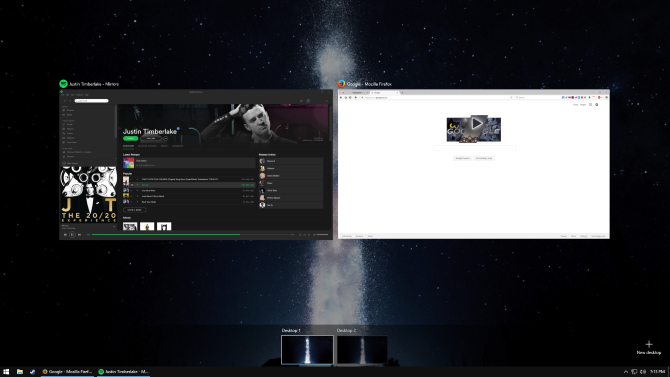This screenshot has height=377, width=670.
Task: Click I'm Feeling Lucky in Firefox
Action: [x=484, y=158]
